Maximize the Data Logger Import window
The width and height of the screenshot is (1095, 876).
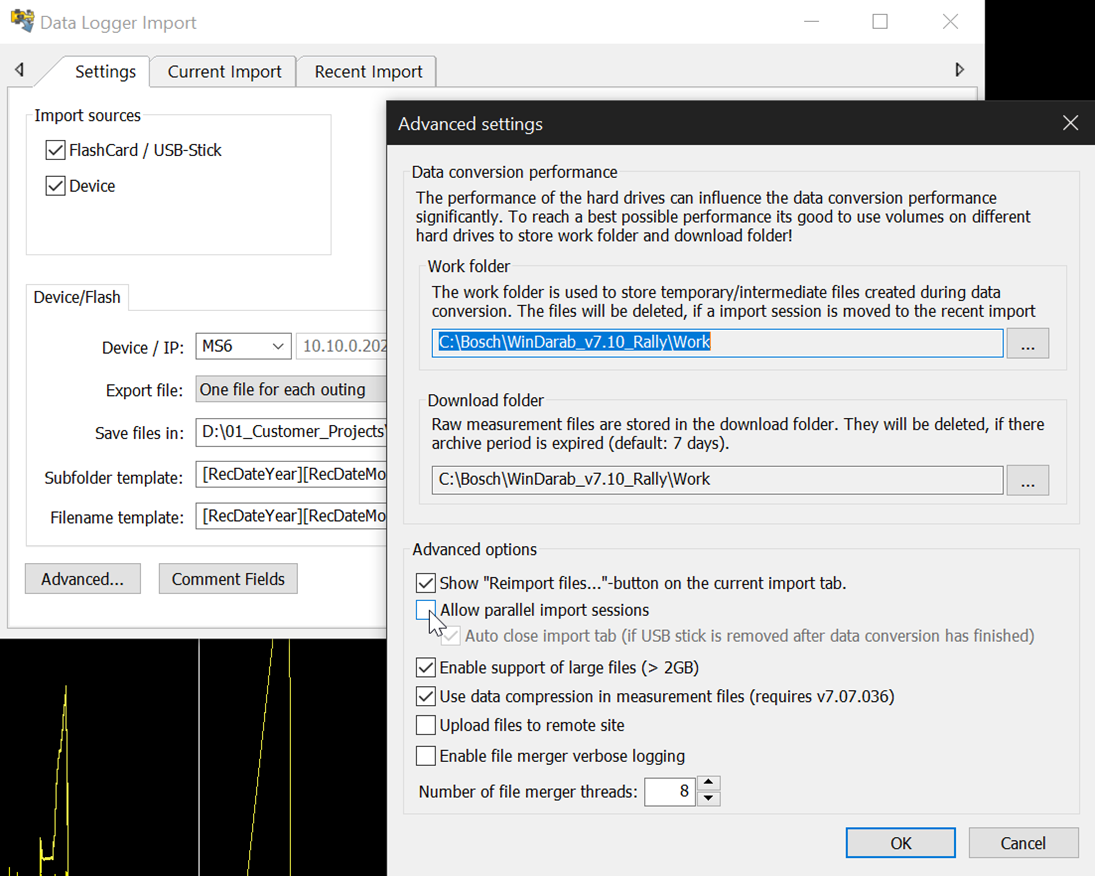pyautogui.click(x=880, y=22)
